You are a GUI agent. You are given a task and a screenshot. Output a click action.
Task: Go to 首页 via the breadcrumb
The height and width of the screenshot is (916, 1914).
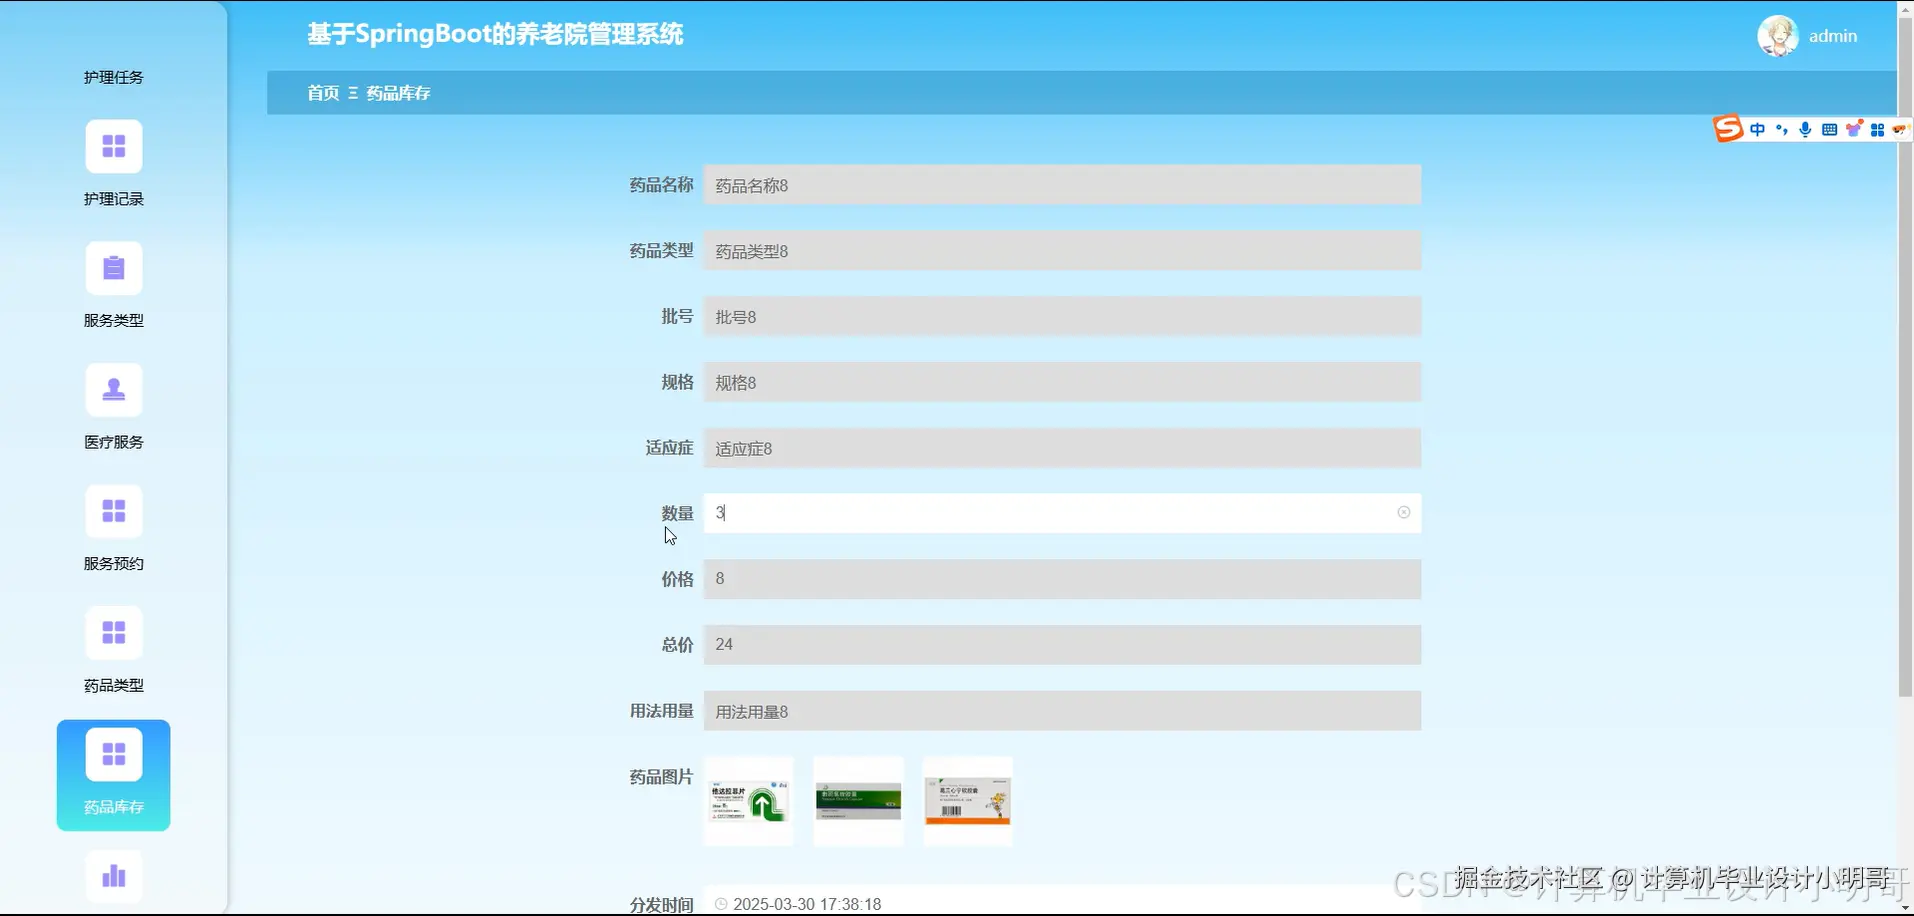pos(322,92)
